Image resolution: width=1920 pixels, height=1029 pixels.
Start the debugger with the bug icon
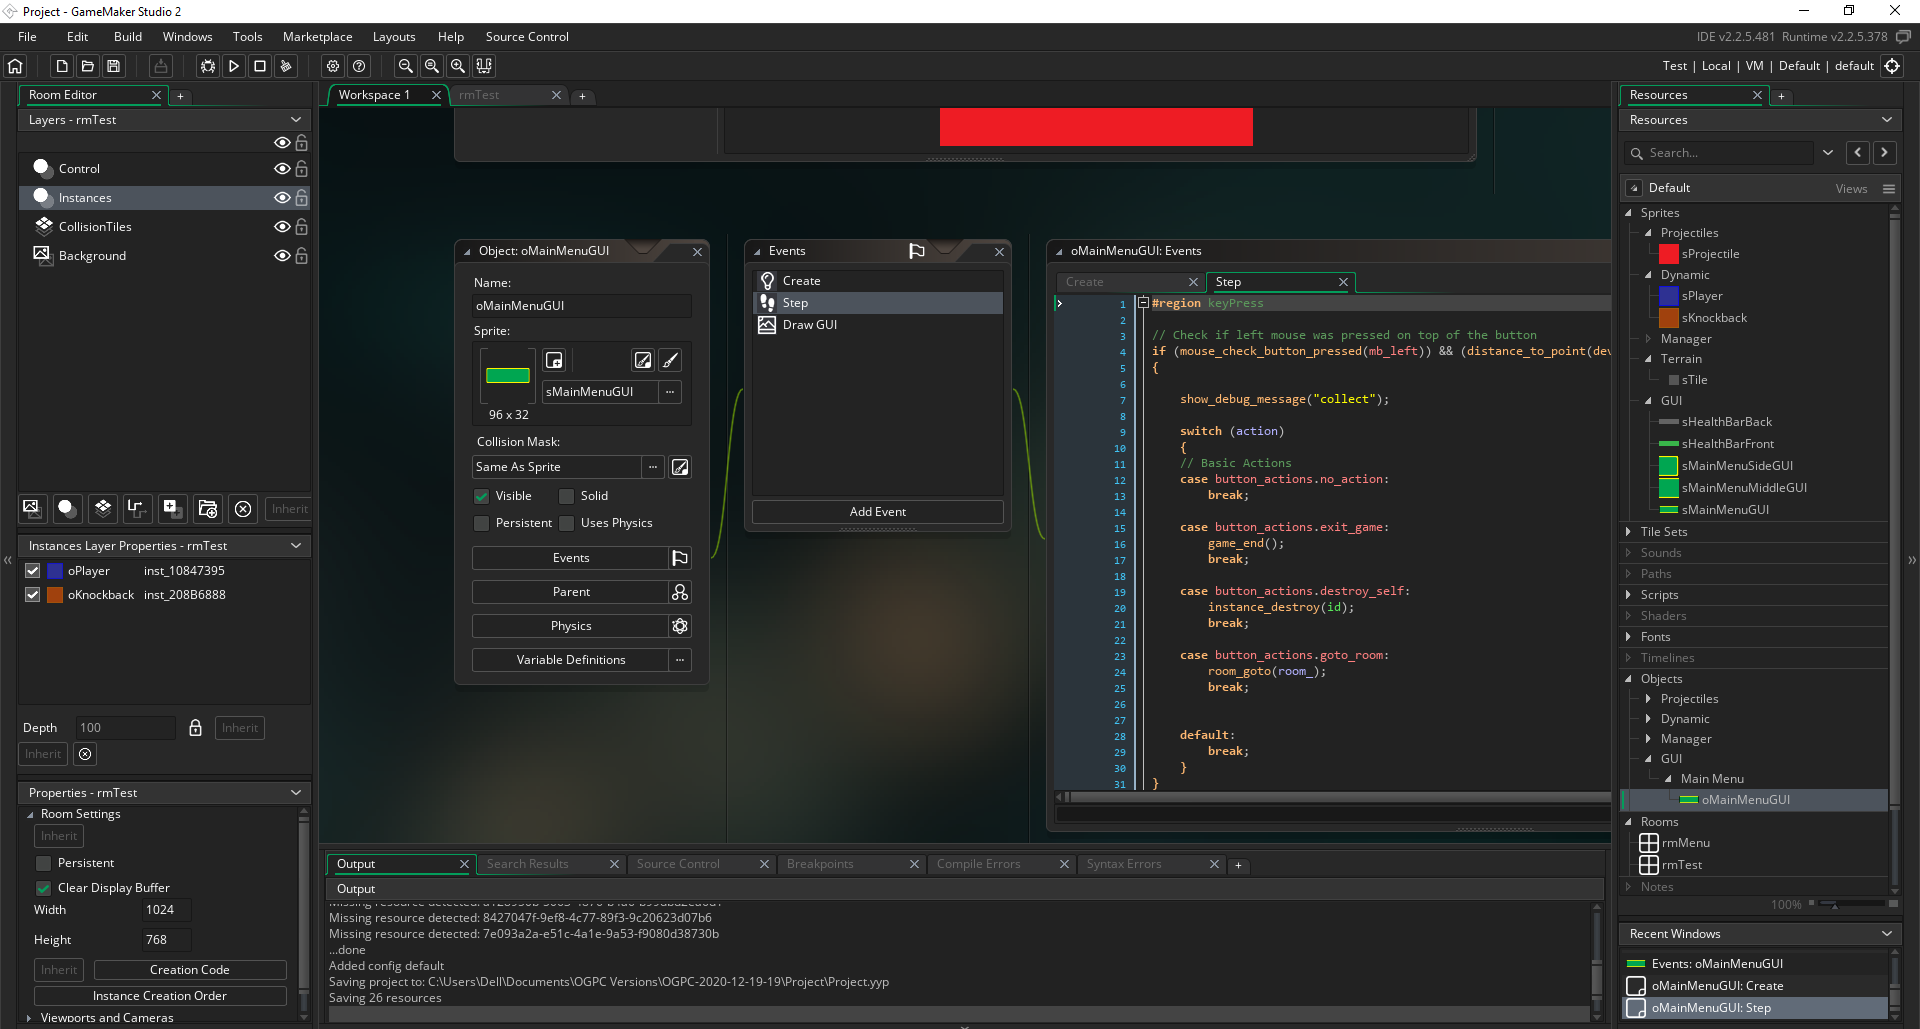[x=207, y=66]
